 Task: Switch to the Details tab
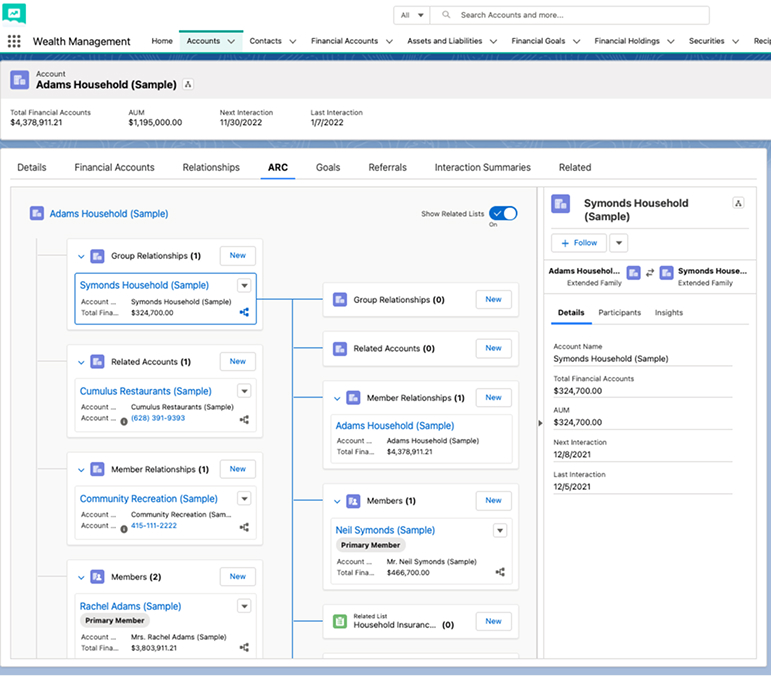pyautogui.click(x=31, y=168)
